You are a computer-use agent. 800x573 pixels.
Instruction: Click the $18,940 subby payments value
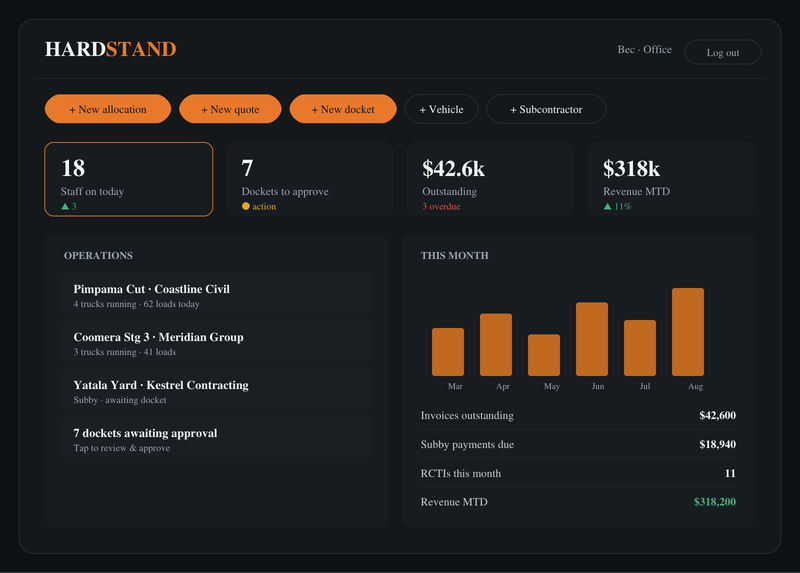pos(717,444)
